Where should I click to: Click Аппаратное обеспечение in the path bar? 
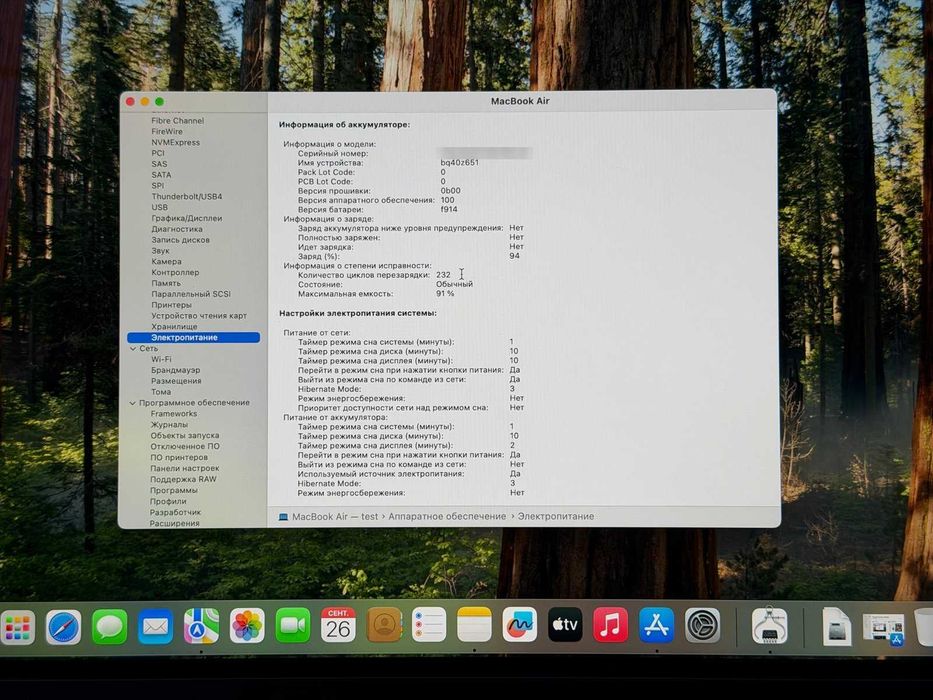(447, 517)
